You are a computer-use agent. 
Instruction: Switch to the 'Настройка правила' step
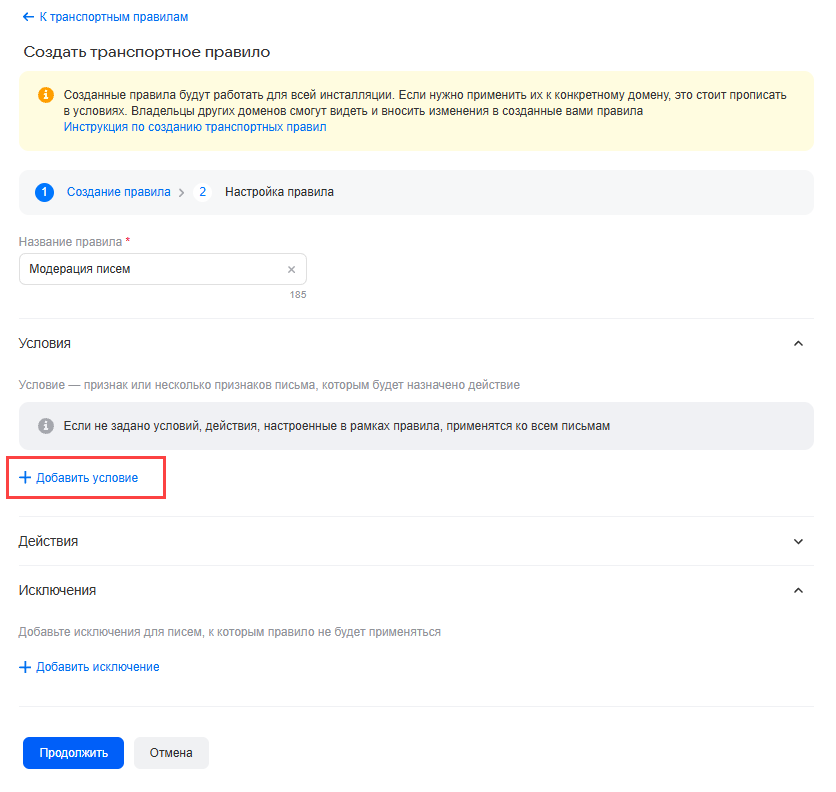(279, 192)
